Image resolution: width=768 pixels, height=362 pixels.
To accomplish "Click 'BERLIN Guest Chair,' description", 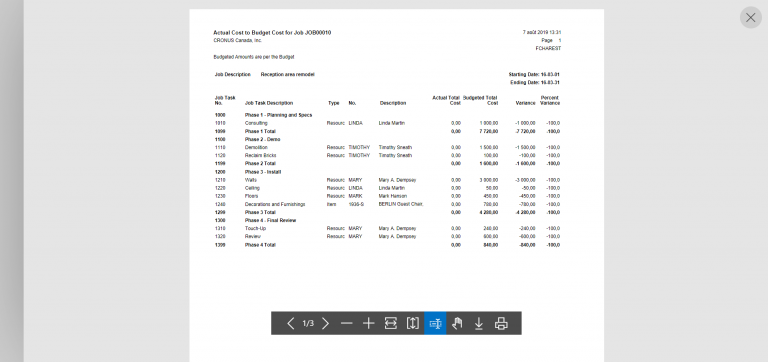I will [401, 204].
